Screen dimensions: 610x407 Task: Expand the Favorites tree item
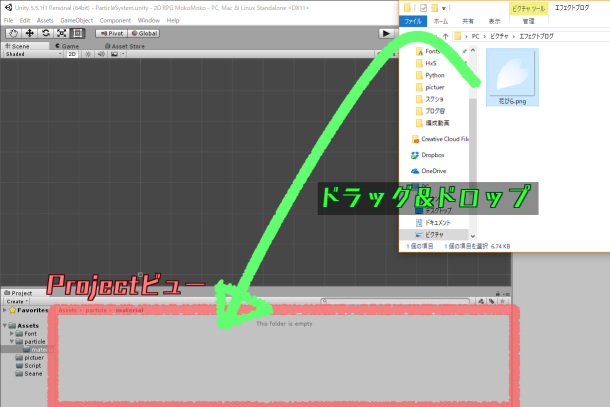point(5,310)
